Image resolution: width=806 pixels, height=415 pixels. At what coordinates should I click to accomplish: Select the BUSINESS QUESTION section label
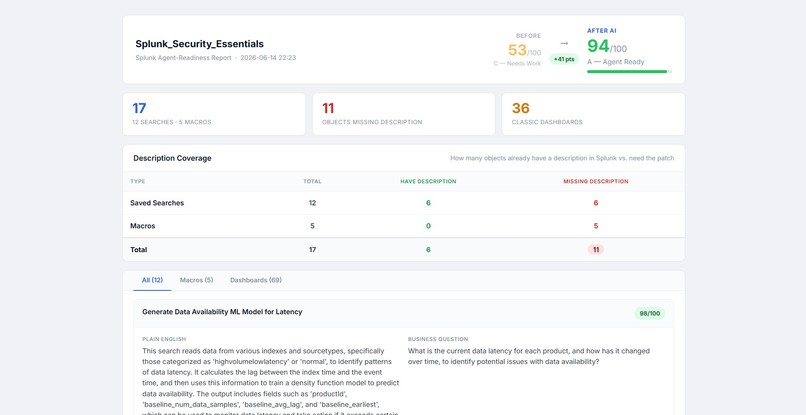[x=438, y=339]
